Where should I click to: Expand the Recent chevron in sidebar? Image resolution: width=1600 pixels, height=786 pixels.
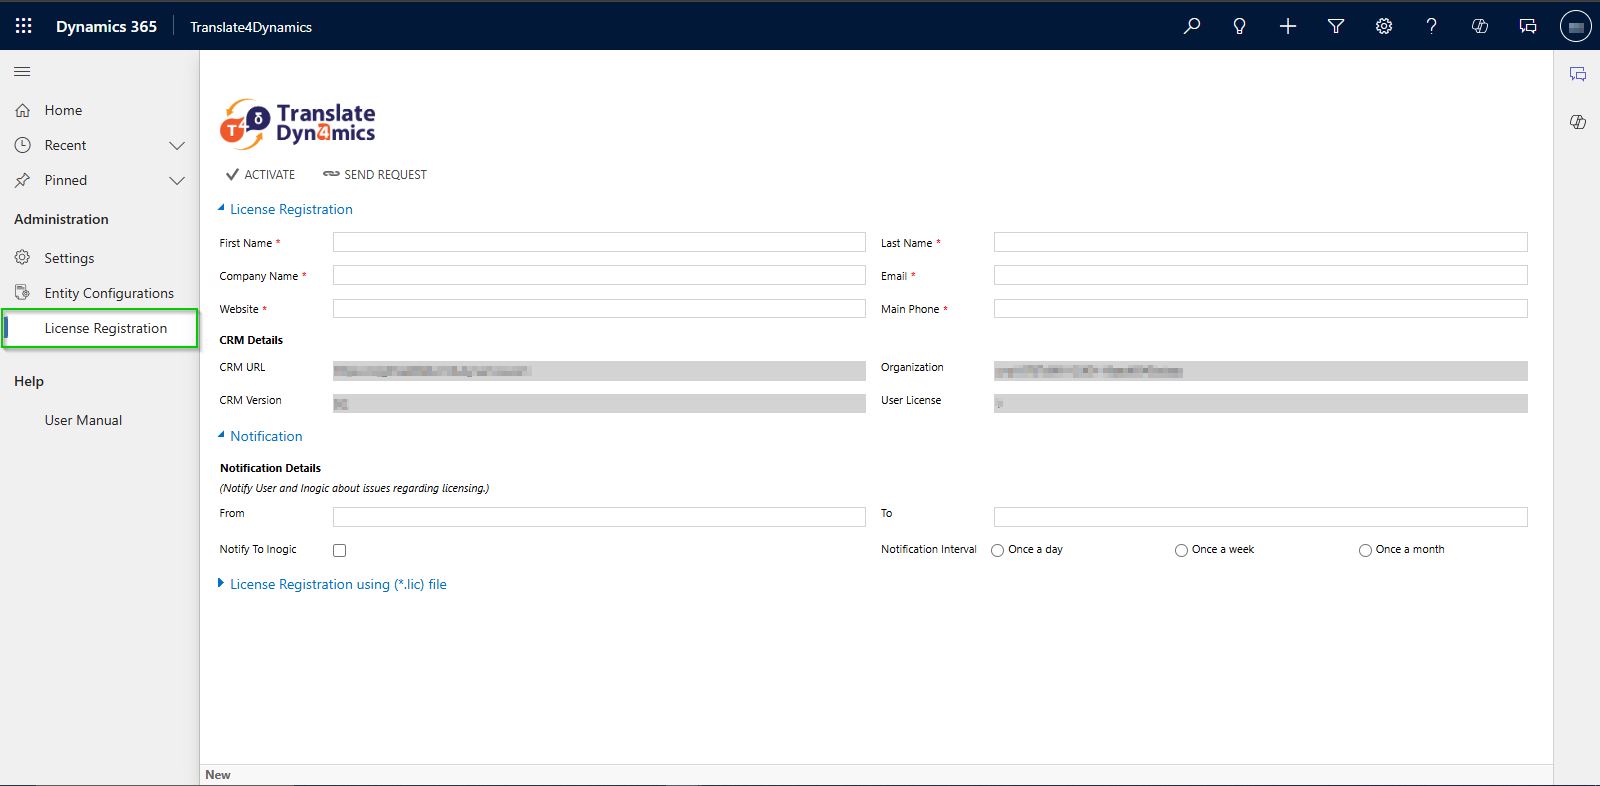coord(177,146)
